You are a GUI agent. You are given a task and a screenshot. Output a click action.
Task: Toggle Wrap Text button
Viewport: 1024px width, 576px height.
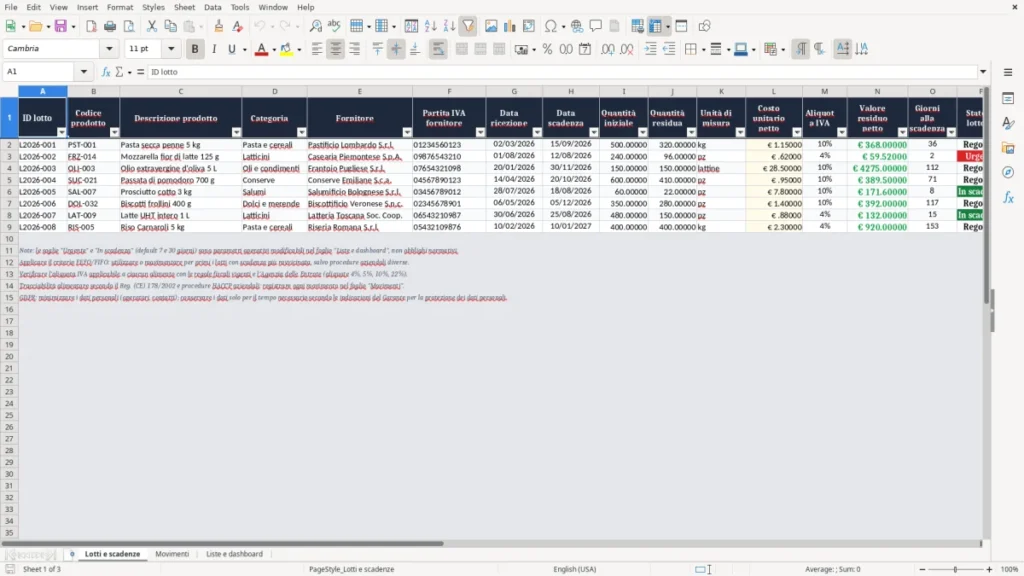[x=438, y=49]
